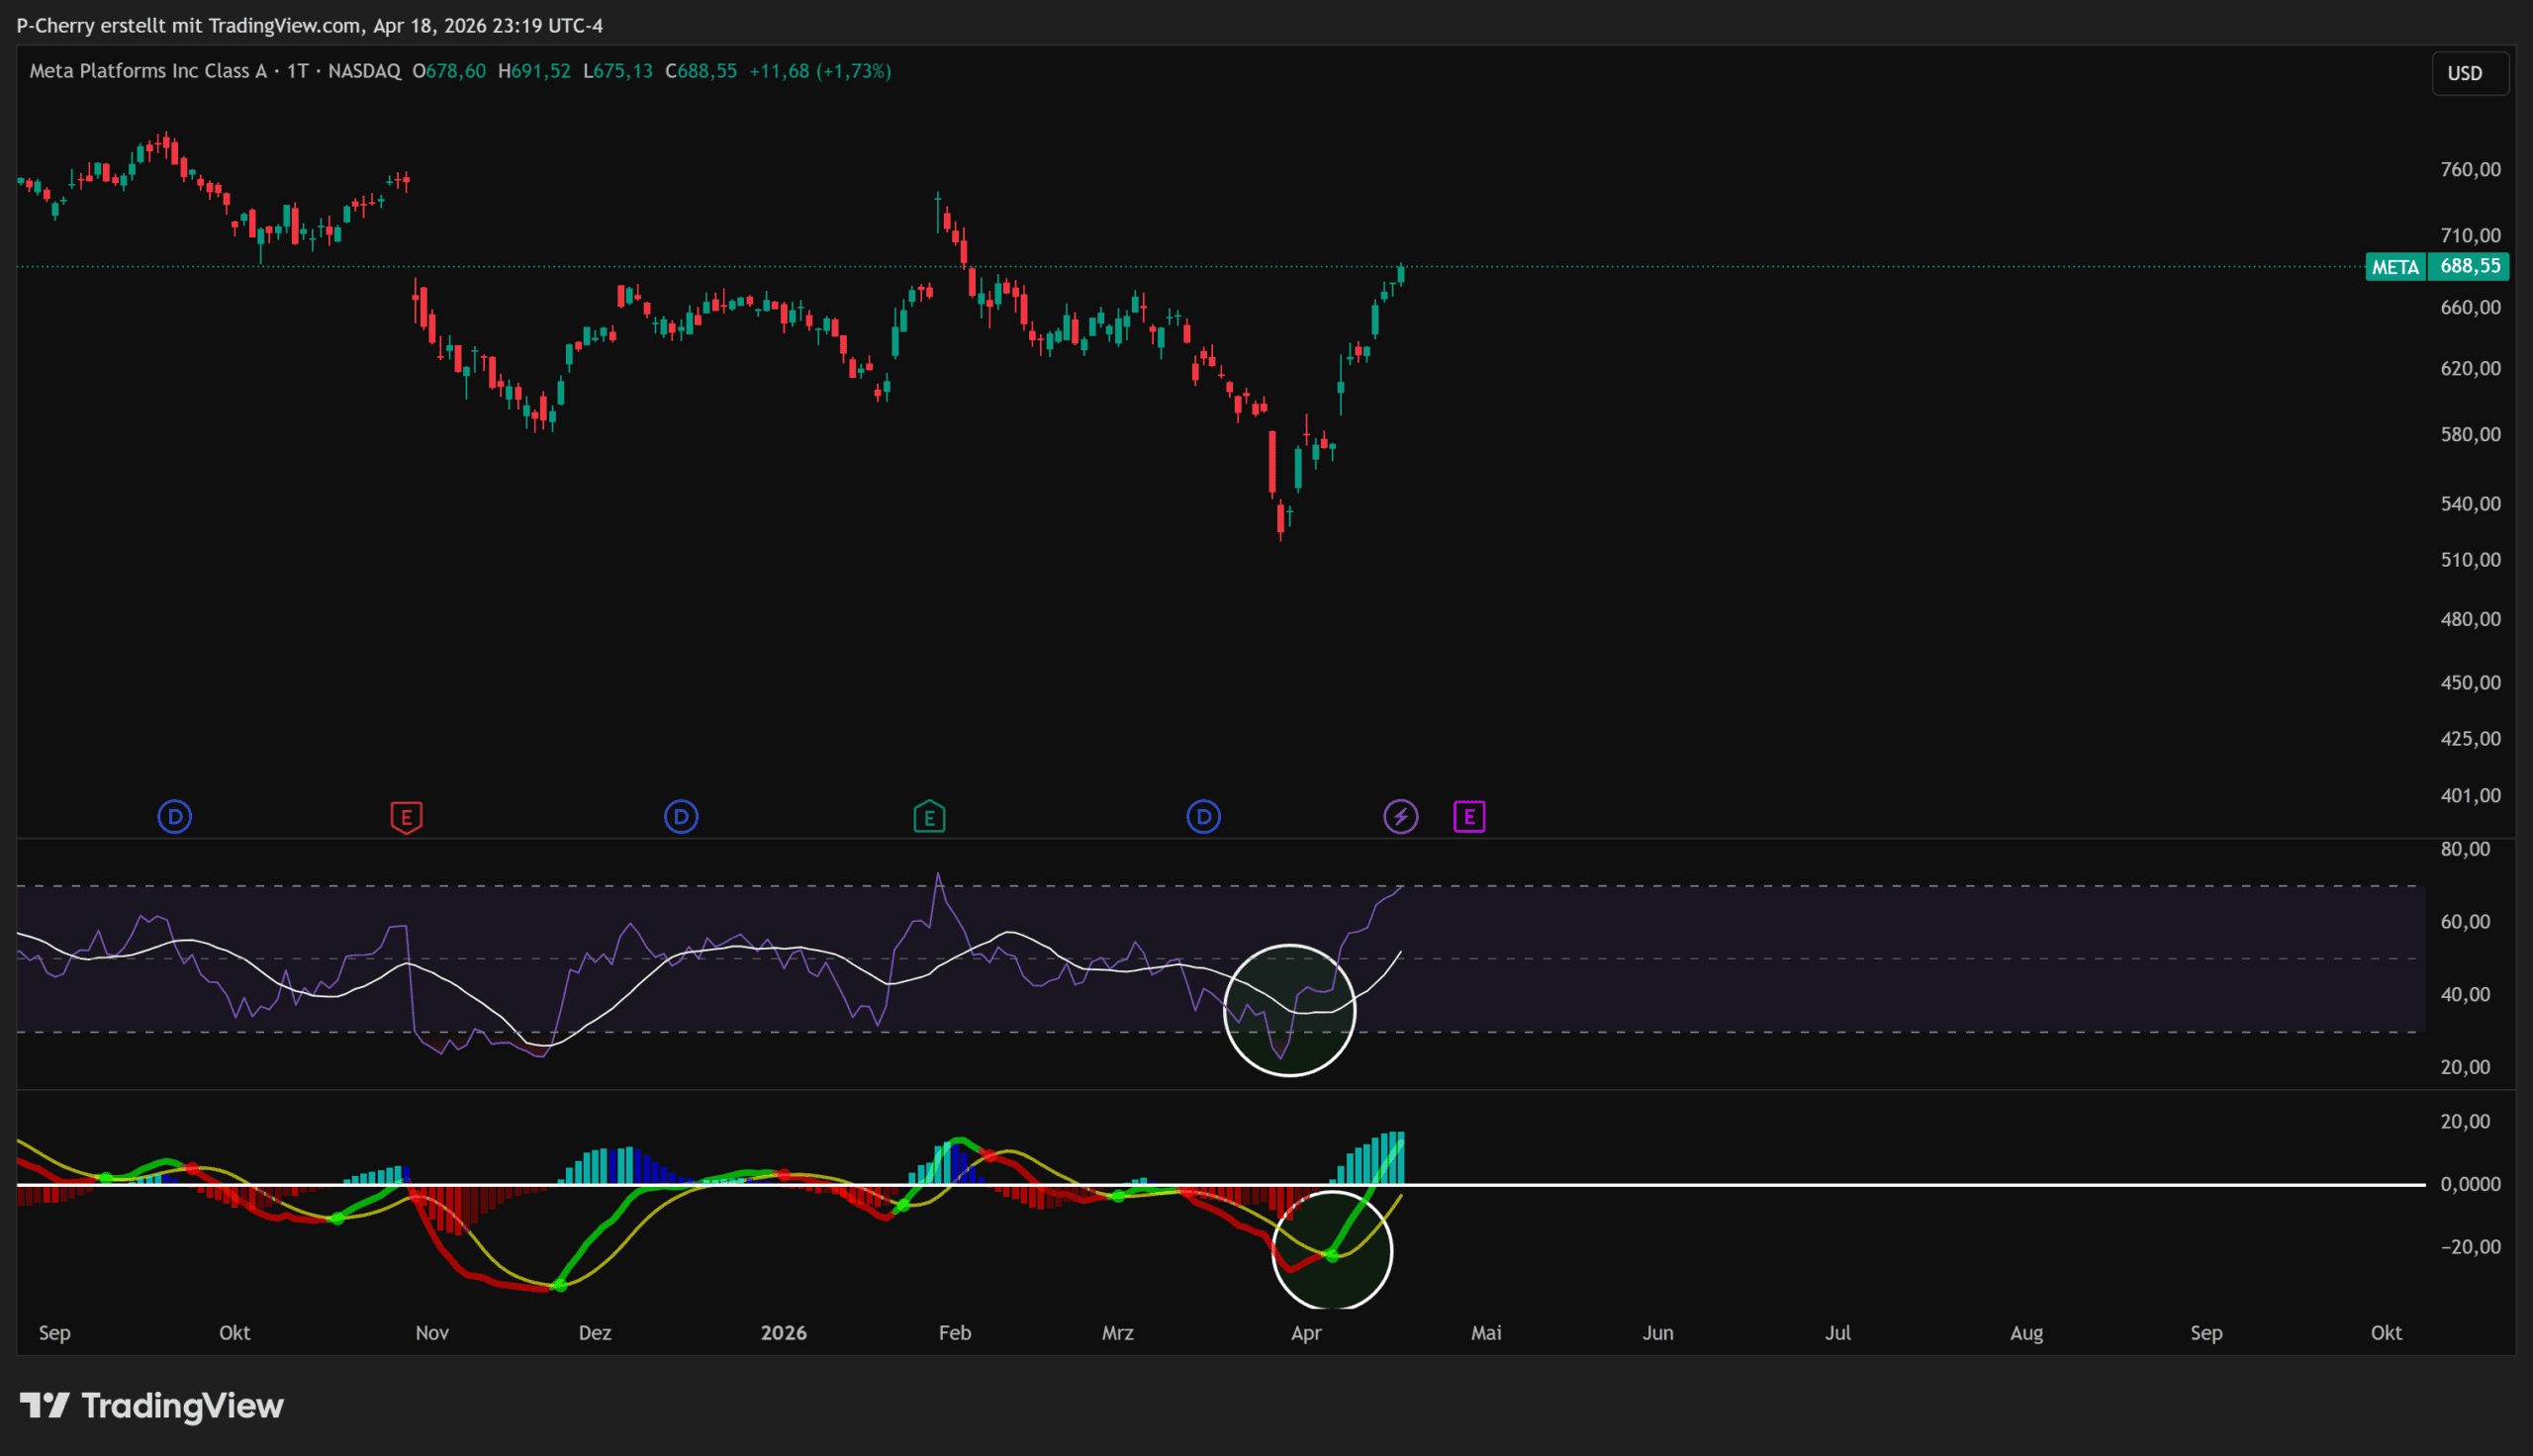This screenshot has width=2533, height=1456.
Task: Click the green earnings marker before February
Action: (x=929, y=817)
